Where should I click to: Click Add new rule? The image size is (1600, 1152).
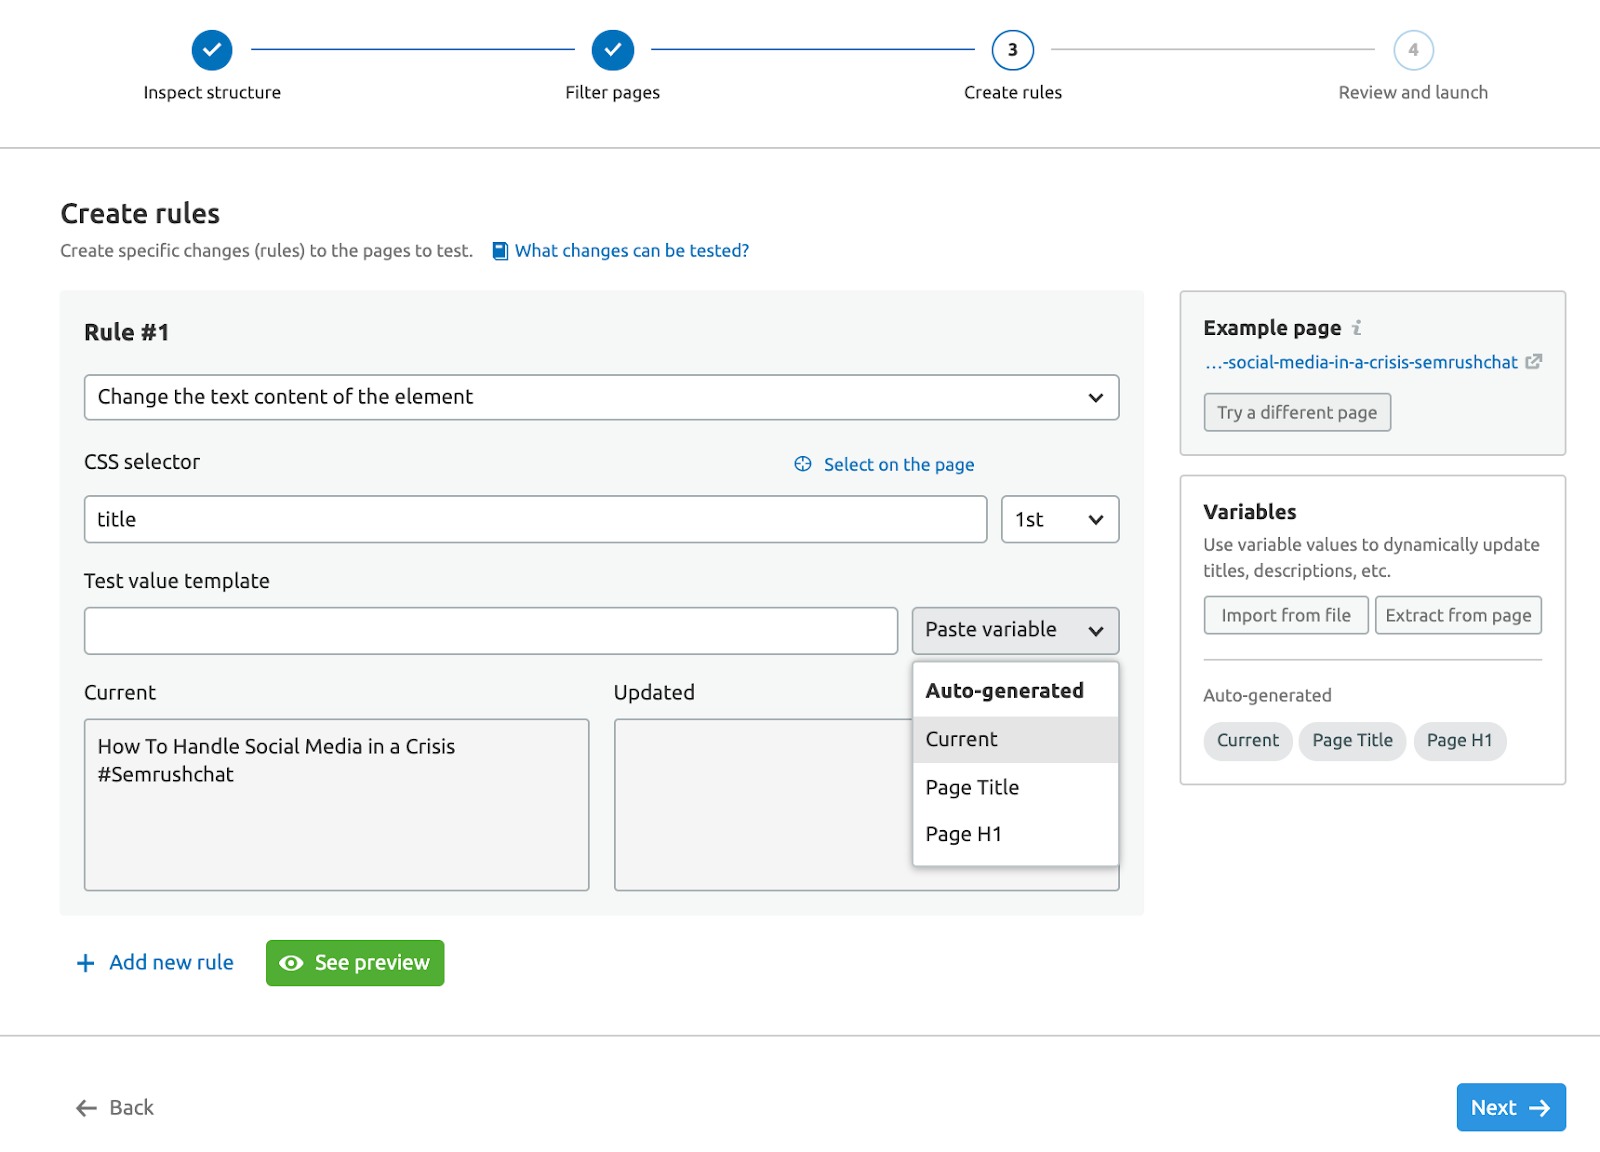click(x=155, y=963)
